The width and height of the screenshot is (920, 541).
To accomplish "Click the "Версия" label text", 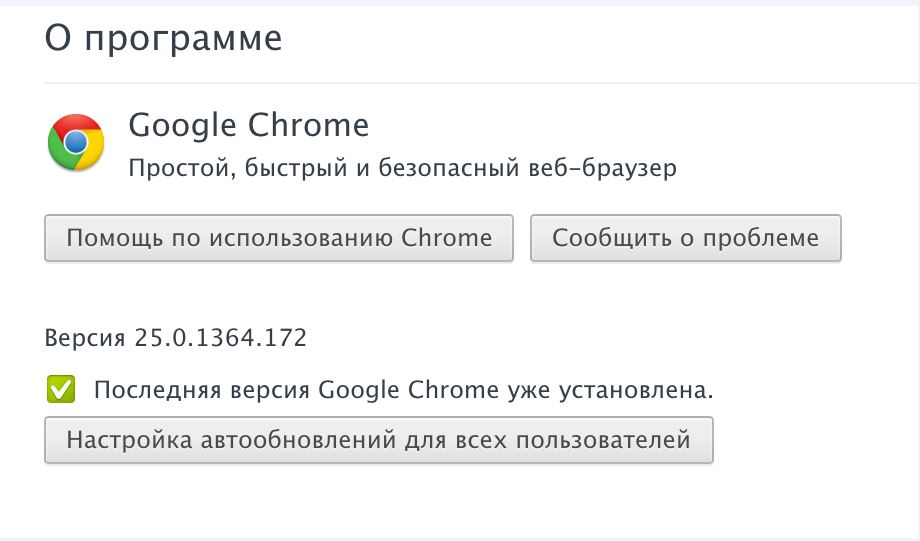I will 87,338.
